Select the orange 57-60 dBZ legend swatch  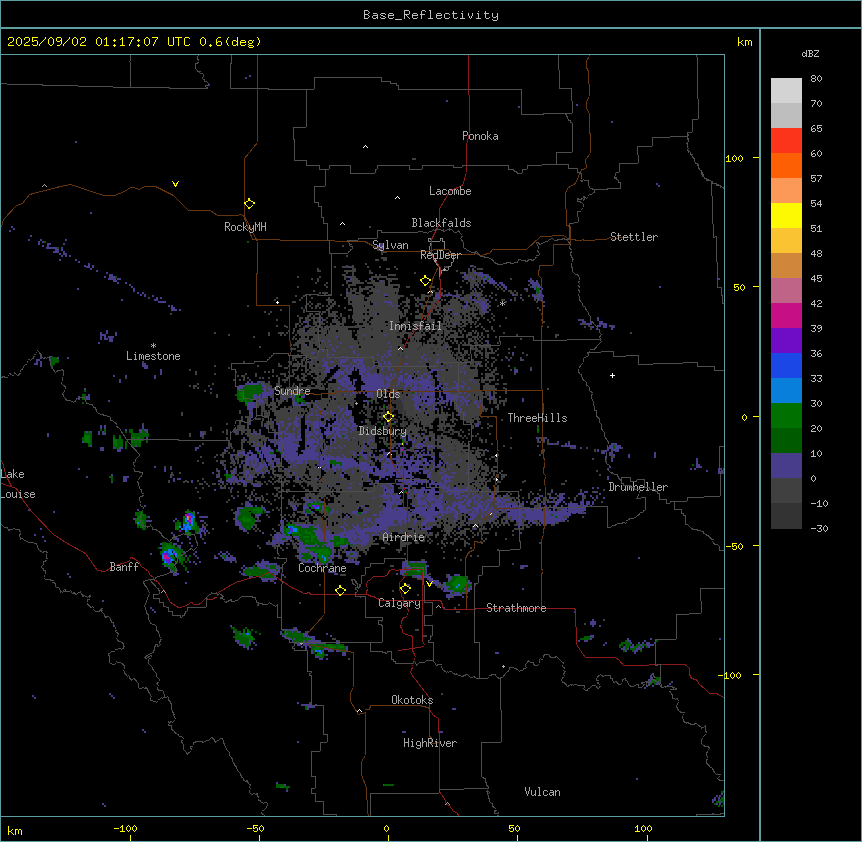click(x=786, y=165)
